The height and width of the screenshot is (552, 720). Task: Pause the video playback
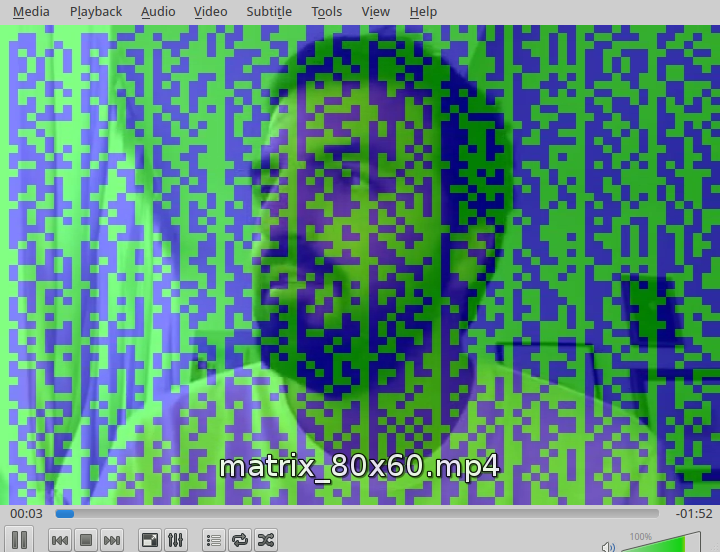[19, 540]
